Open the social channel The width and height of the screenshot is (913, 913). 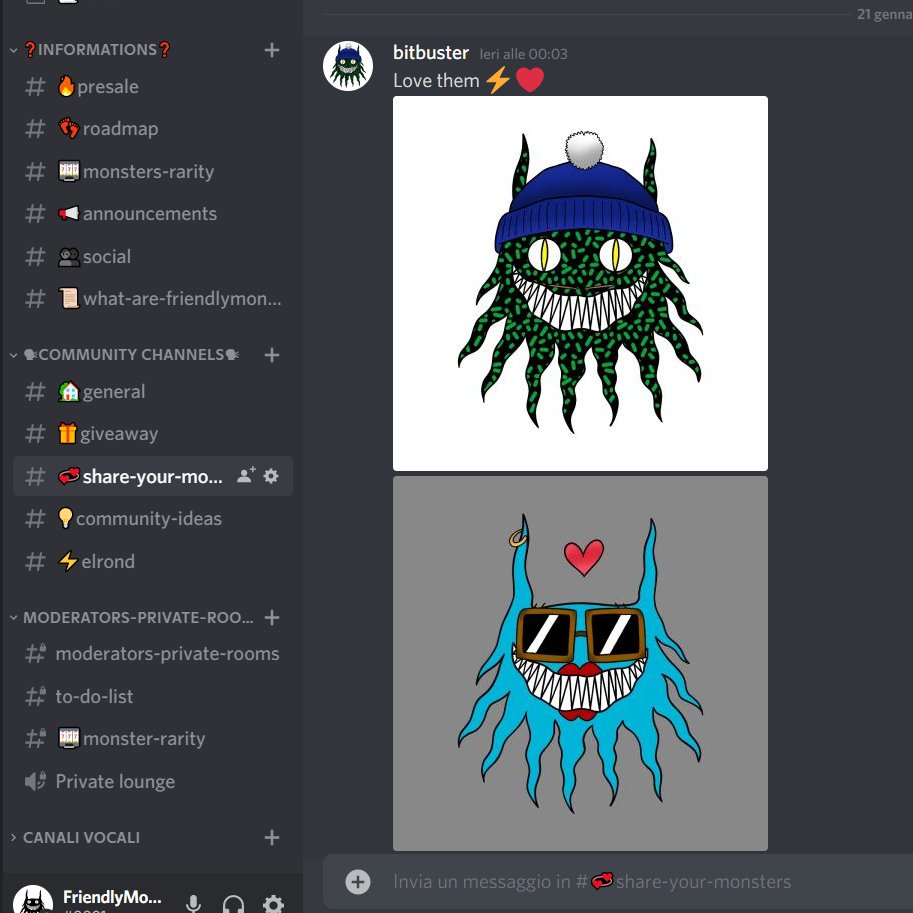click(x=153, y=257)
